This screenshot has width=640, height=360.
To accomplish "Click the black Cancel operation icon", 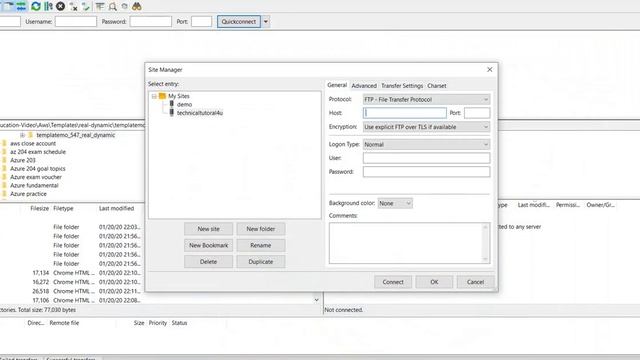I will [60, 6].
